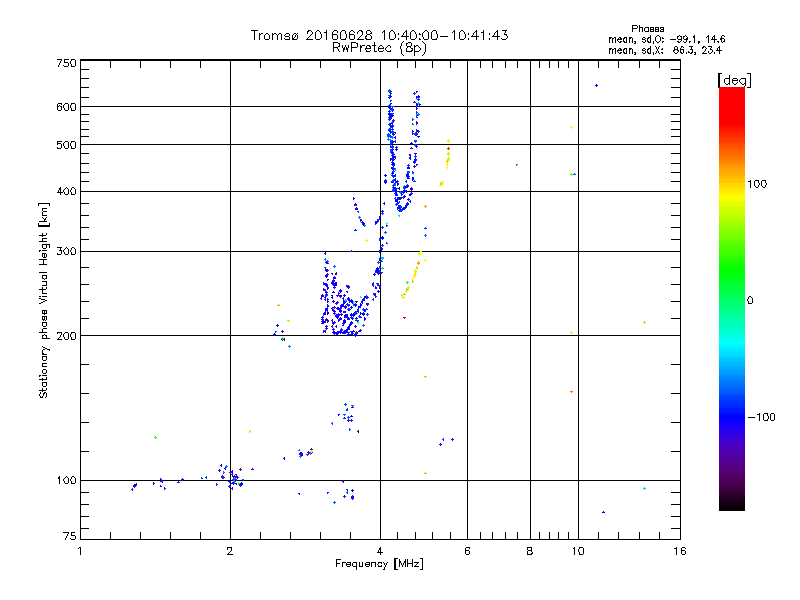Click the y-axis tick label '300'

[x=66, y=251]
